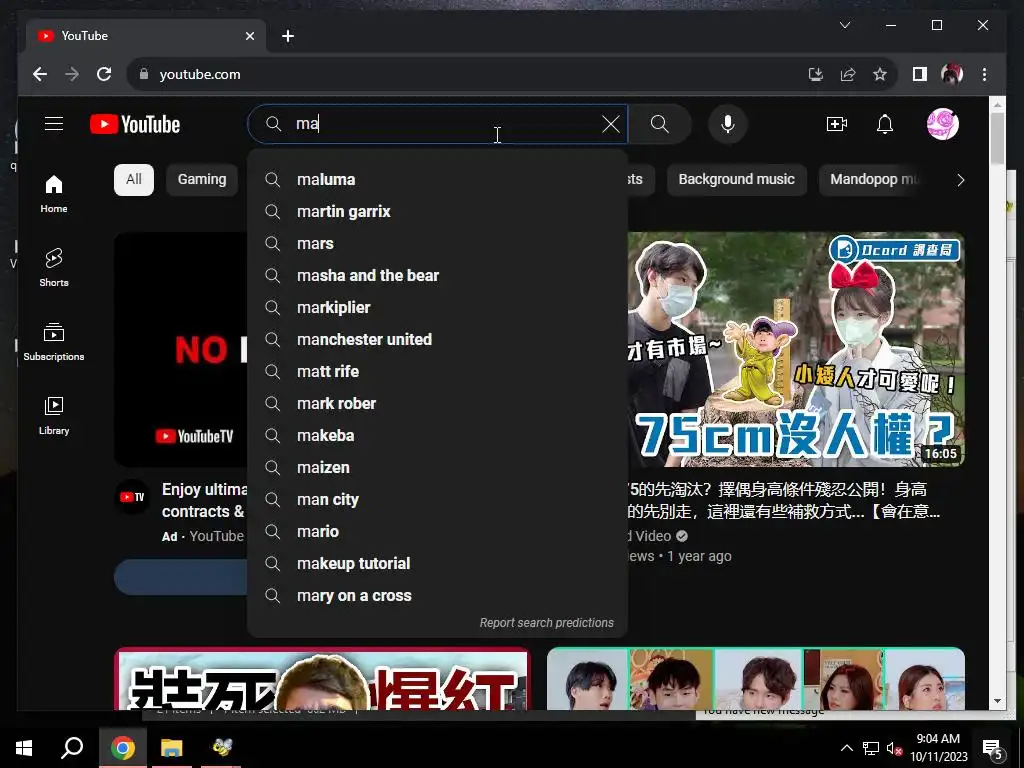This screenshot has width=1024, height=768.
Task: Choose suggestion markiplier
Action: click(x=438, y=308)
